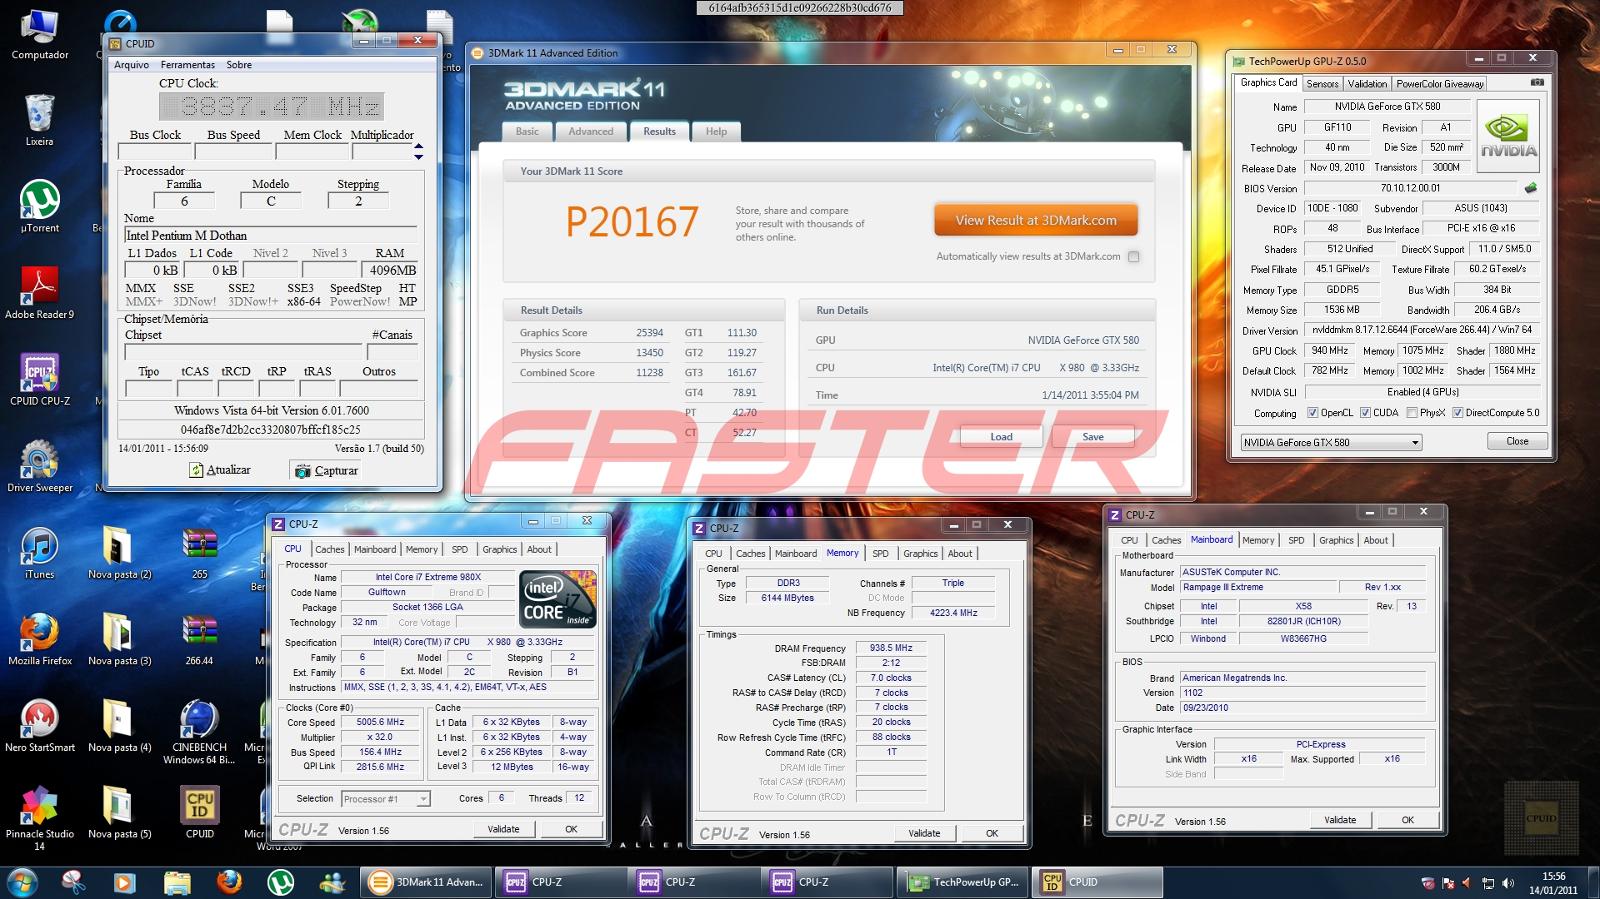This screenshot has width=1600, height=899.
Task: Launch CPUID CPU-Z desktop shortcut
Action: click(x=40, y=380)
